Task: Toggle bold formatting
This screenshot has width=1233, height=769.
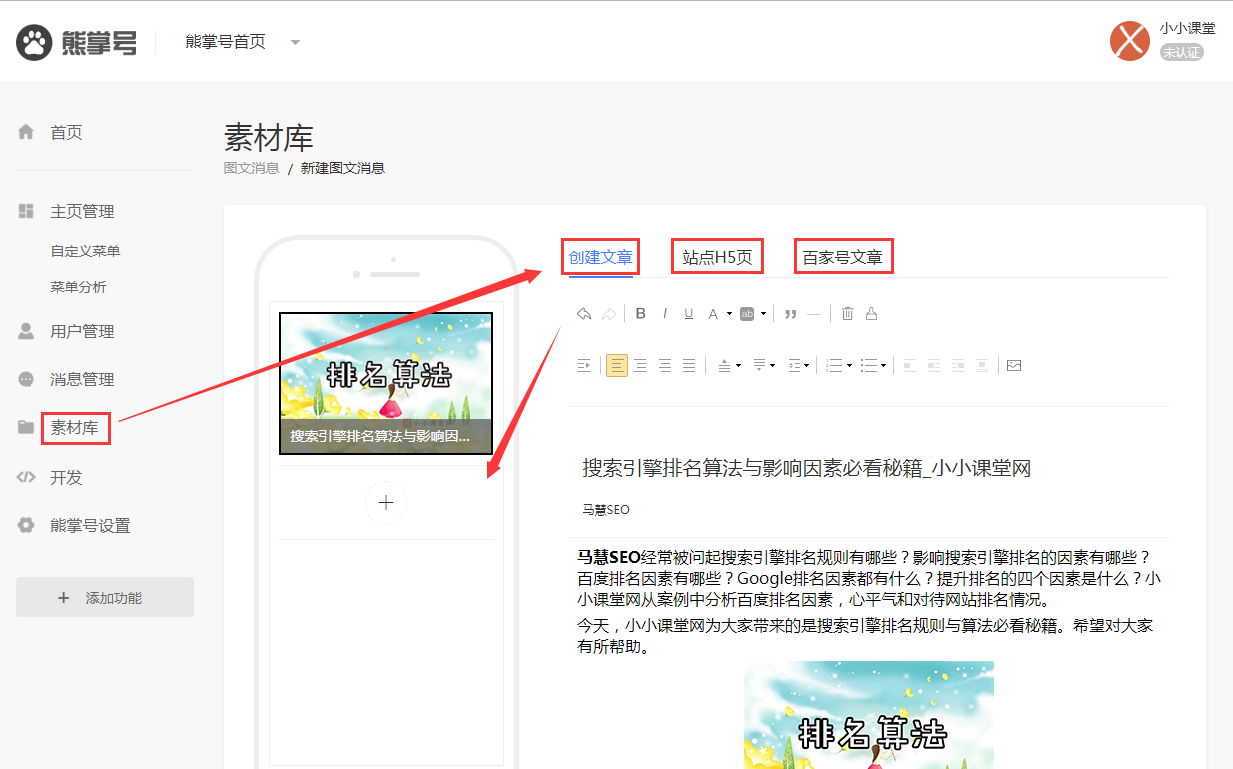Action: [641, 313]
